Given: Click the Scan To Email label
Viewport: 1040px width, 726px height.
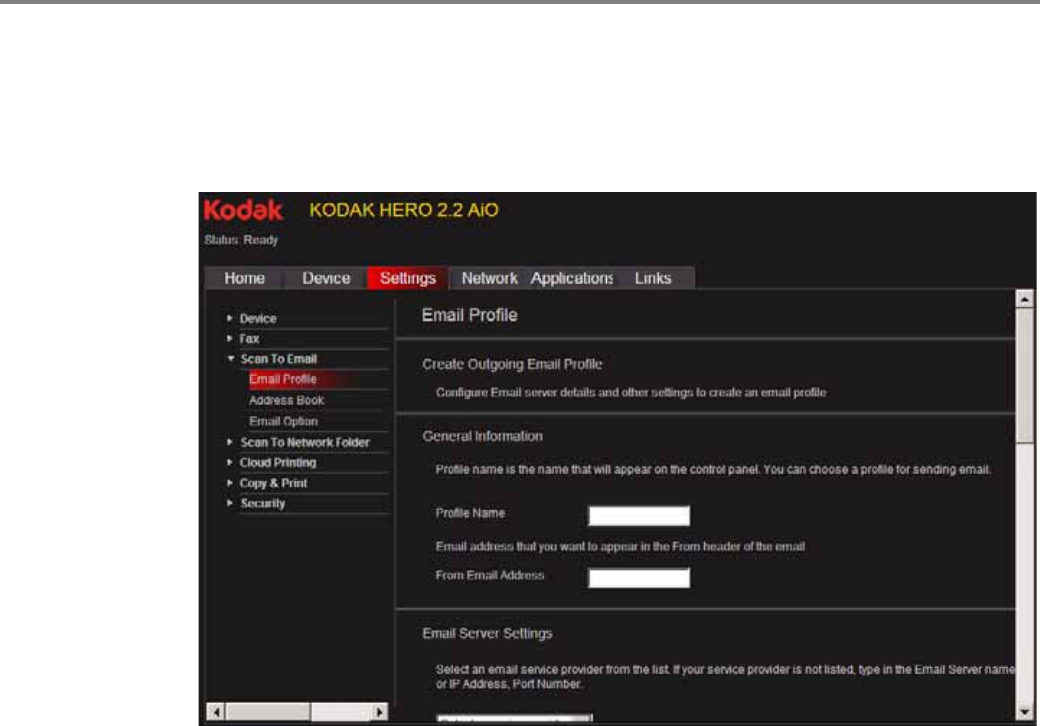Looking at the screenshot, I should click(279, 359).
